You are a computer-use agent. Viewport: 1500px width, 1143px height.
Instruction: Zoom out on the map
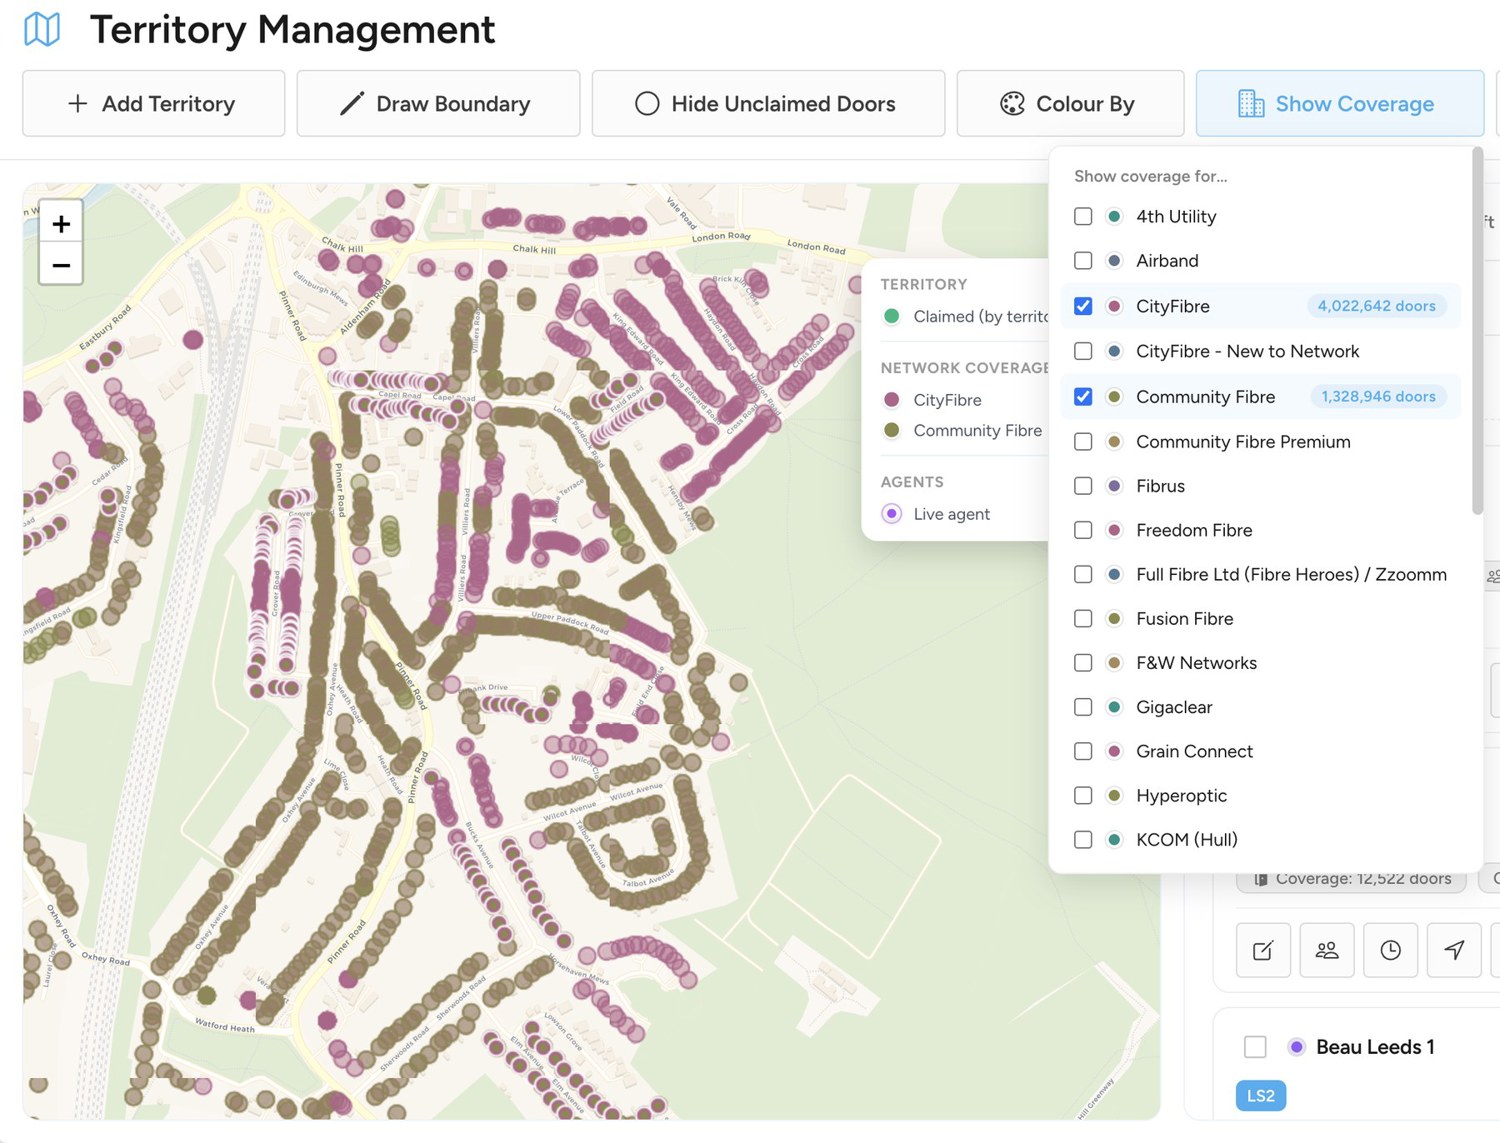[61, 265]
